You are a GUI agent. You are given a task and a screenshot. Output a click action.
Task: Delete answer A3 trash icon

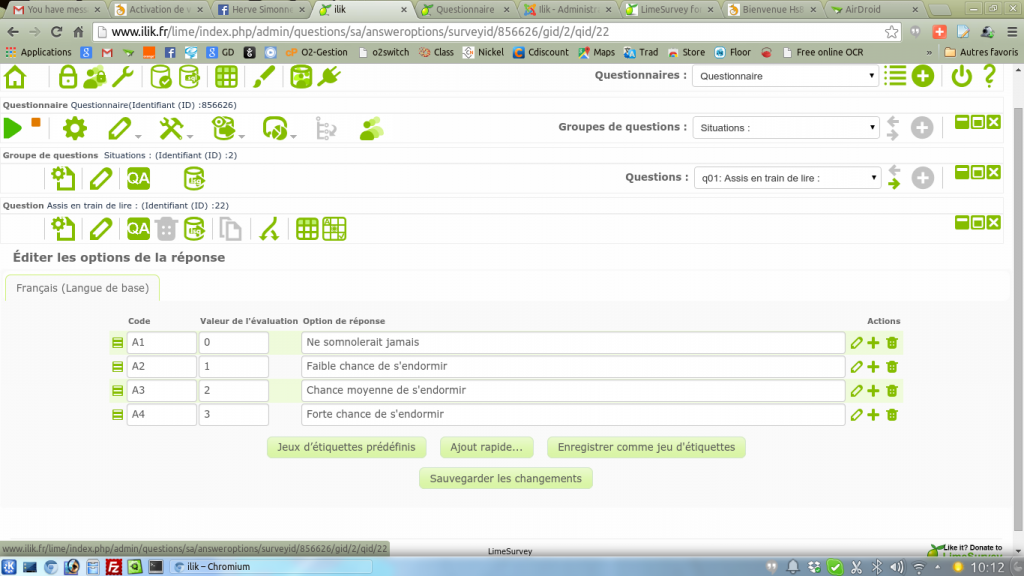[x=891, y=391]
